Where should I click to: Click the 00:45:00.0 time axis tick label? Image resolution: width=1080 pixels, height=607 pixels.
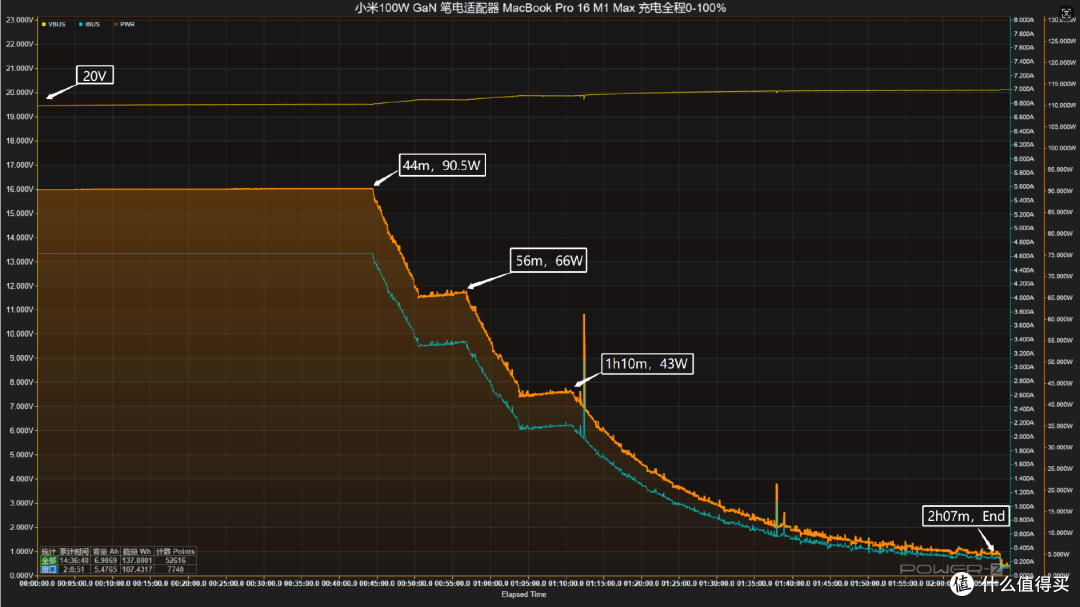[x=377, y=584]
